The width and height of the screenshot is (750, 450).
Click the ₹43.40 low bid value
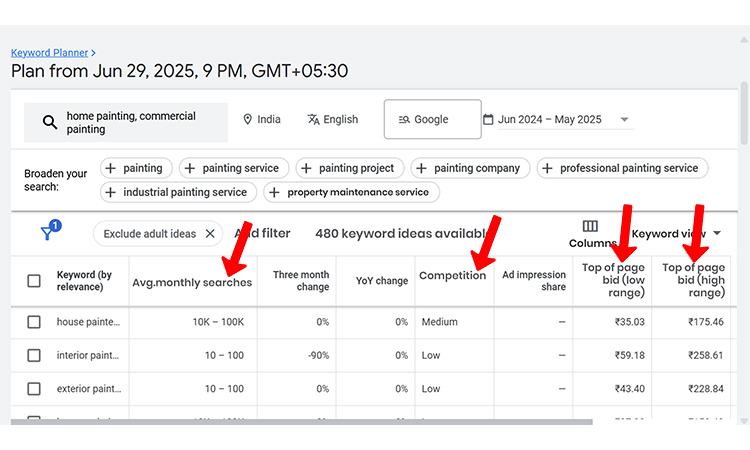[629, 389]
